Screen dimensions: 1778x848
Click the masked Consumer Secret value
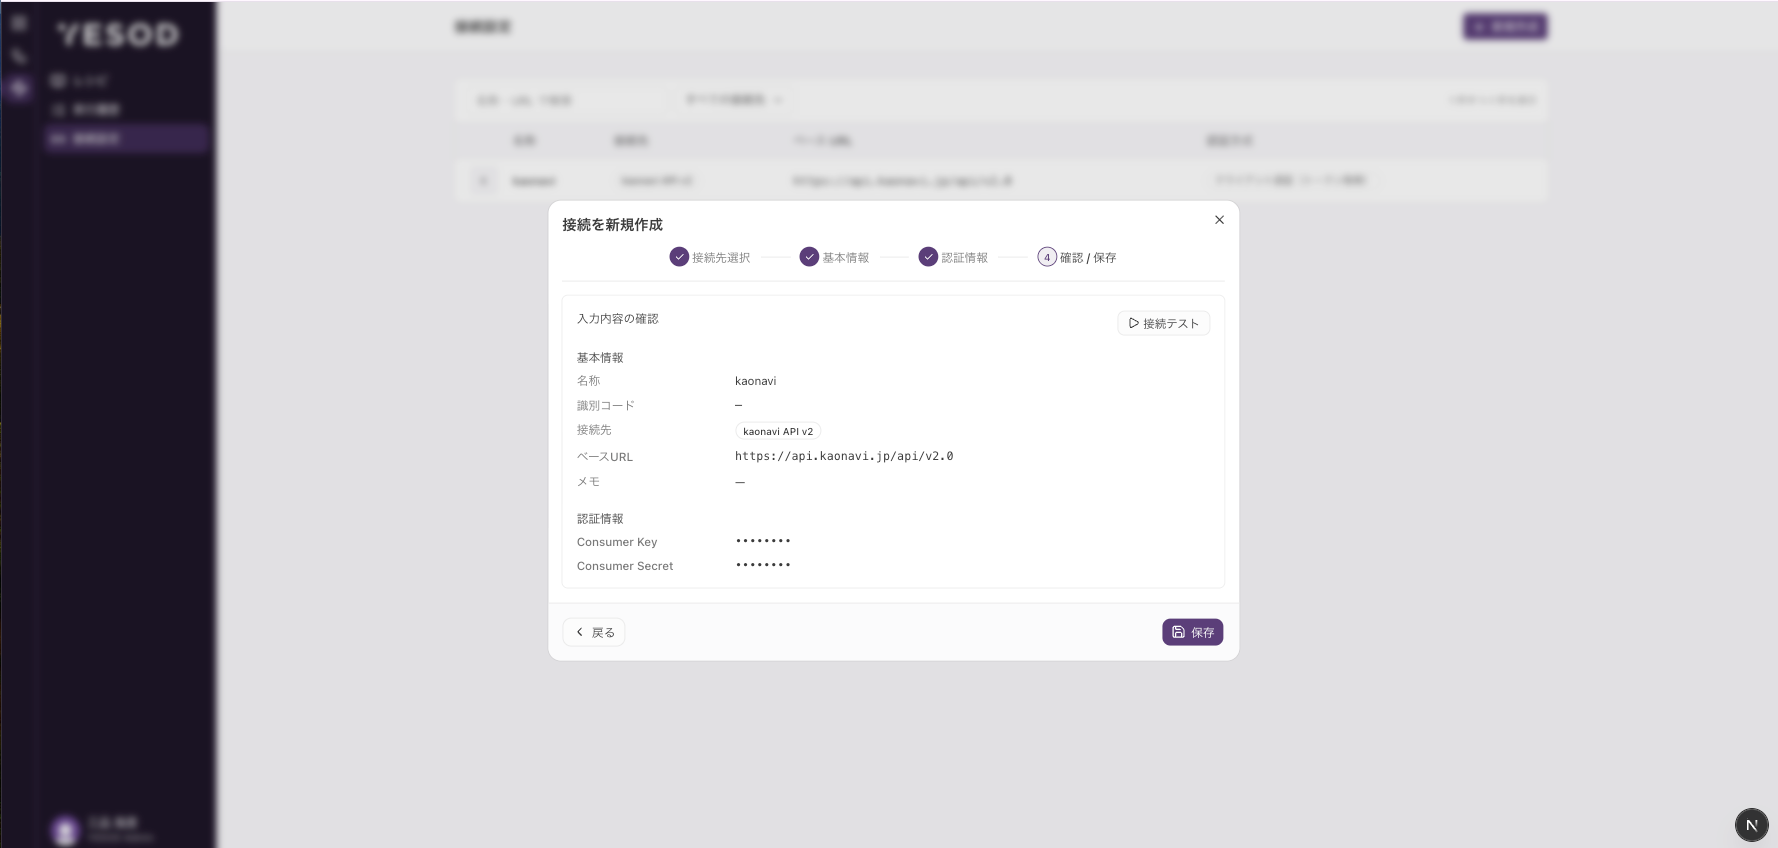tap(763, 565)
